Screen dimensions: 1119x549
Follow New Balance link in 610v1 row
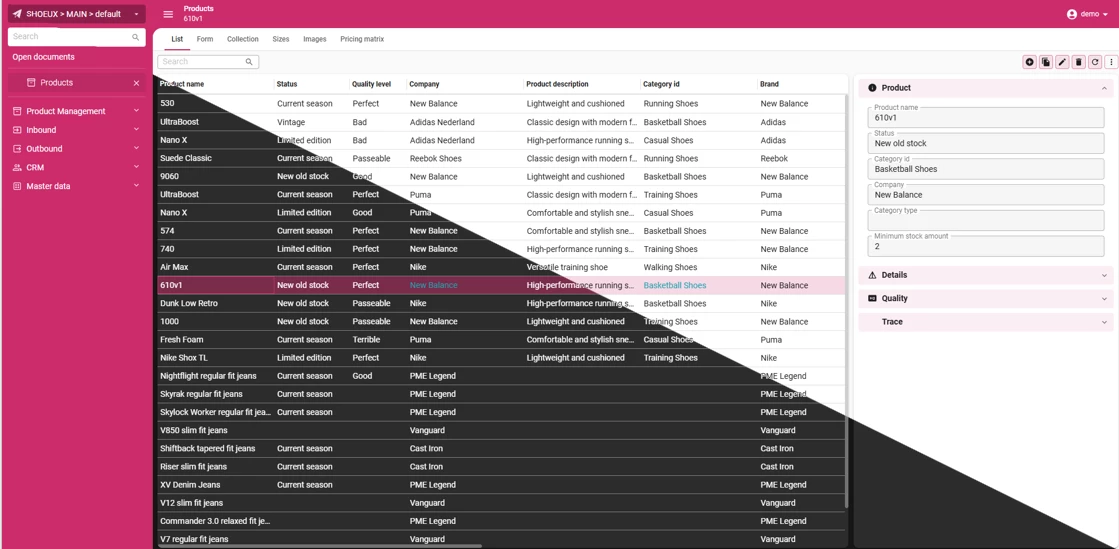tap(433, 286)
